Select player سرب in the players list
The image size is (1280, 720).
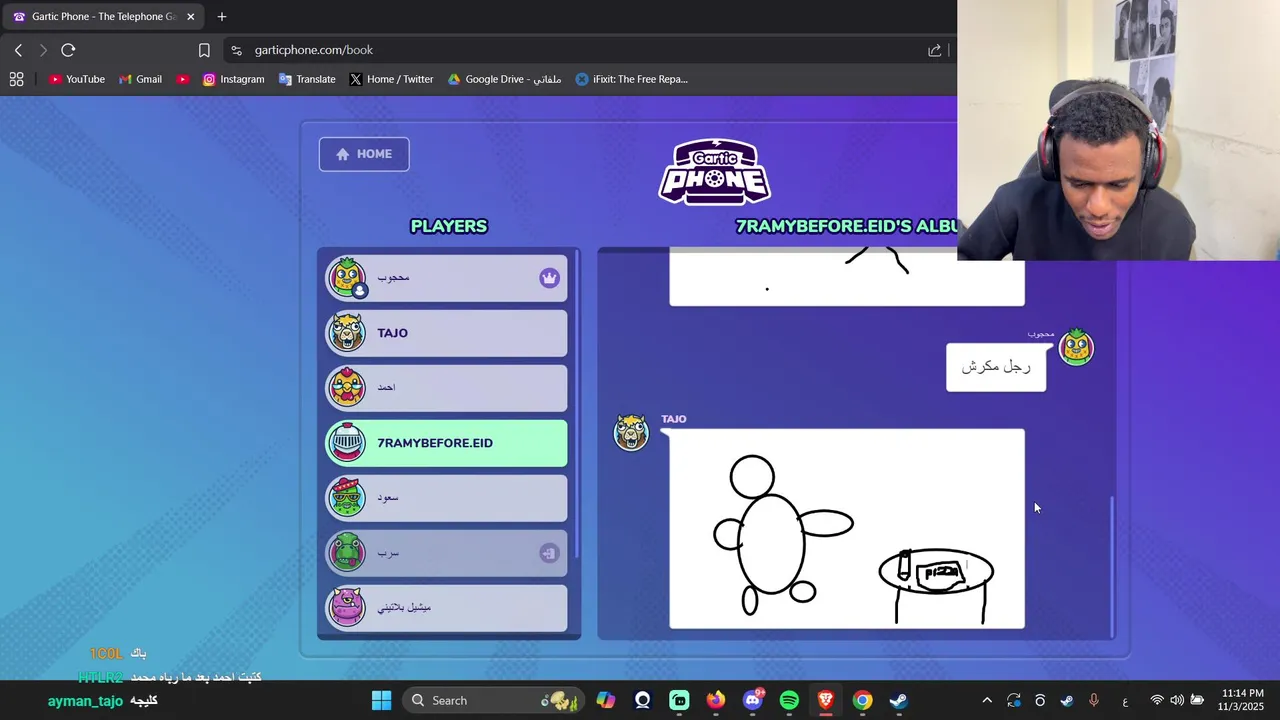click(446, 553)
